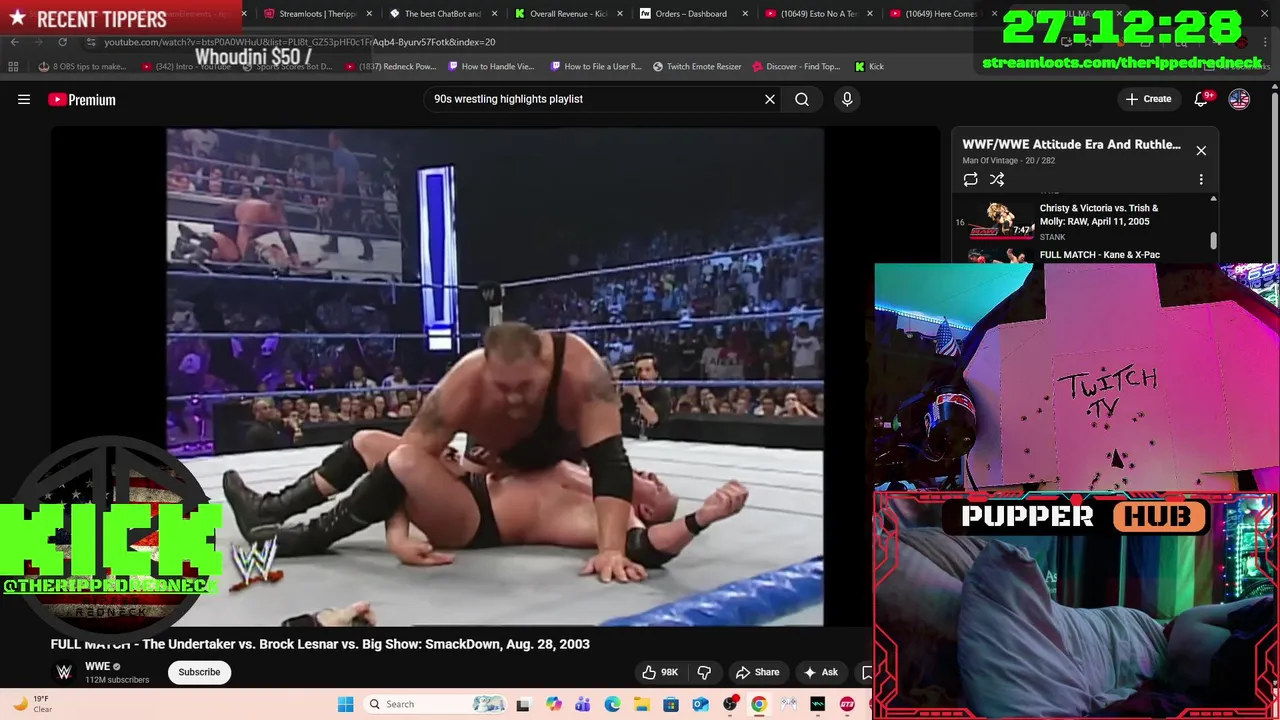Select the Christy & Victoria playlist title
The image size is (1280, 720).
[1099, 214]
